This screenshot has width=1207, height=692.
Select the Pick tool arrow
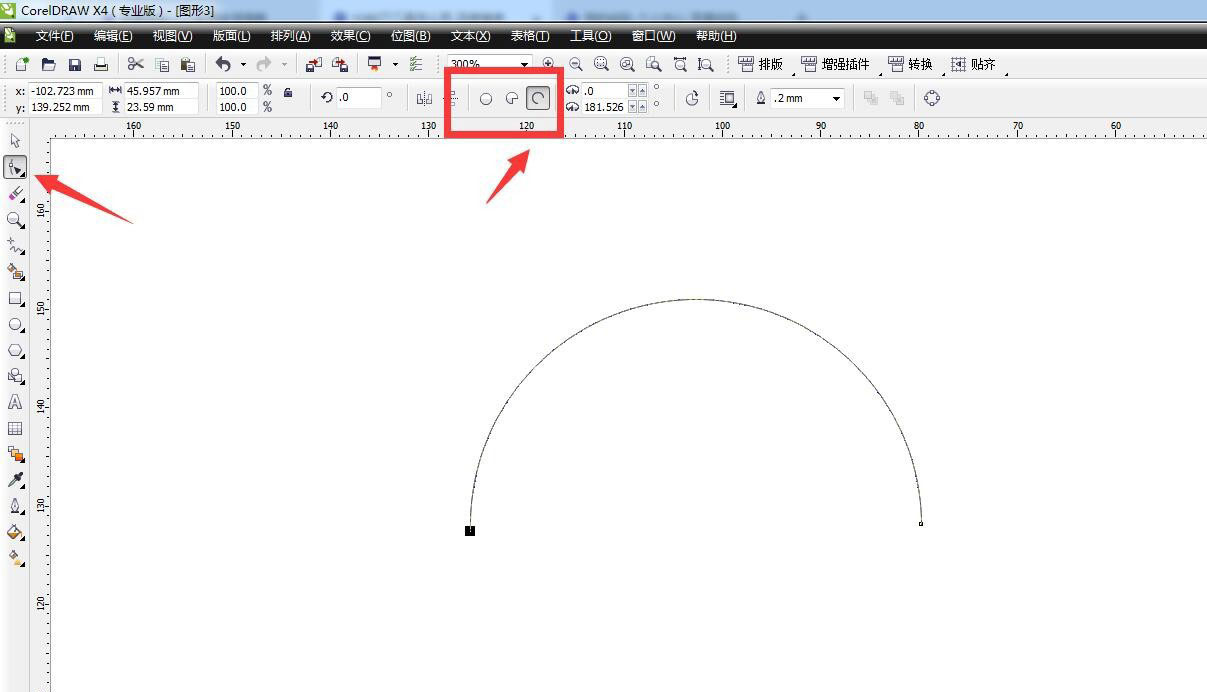[15, 141]
